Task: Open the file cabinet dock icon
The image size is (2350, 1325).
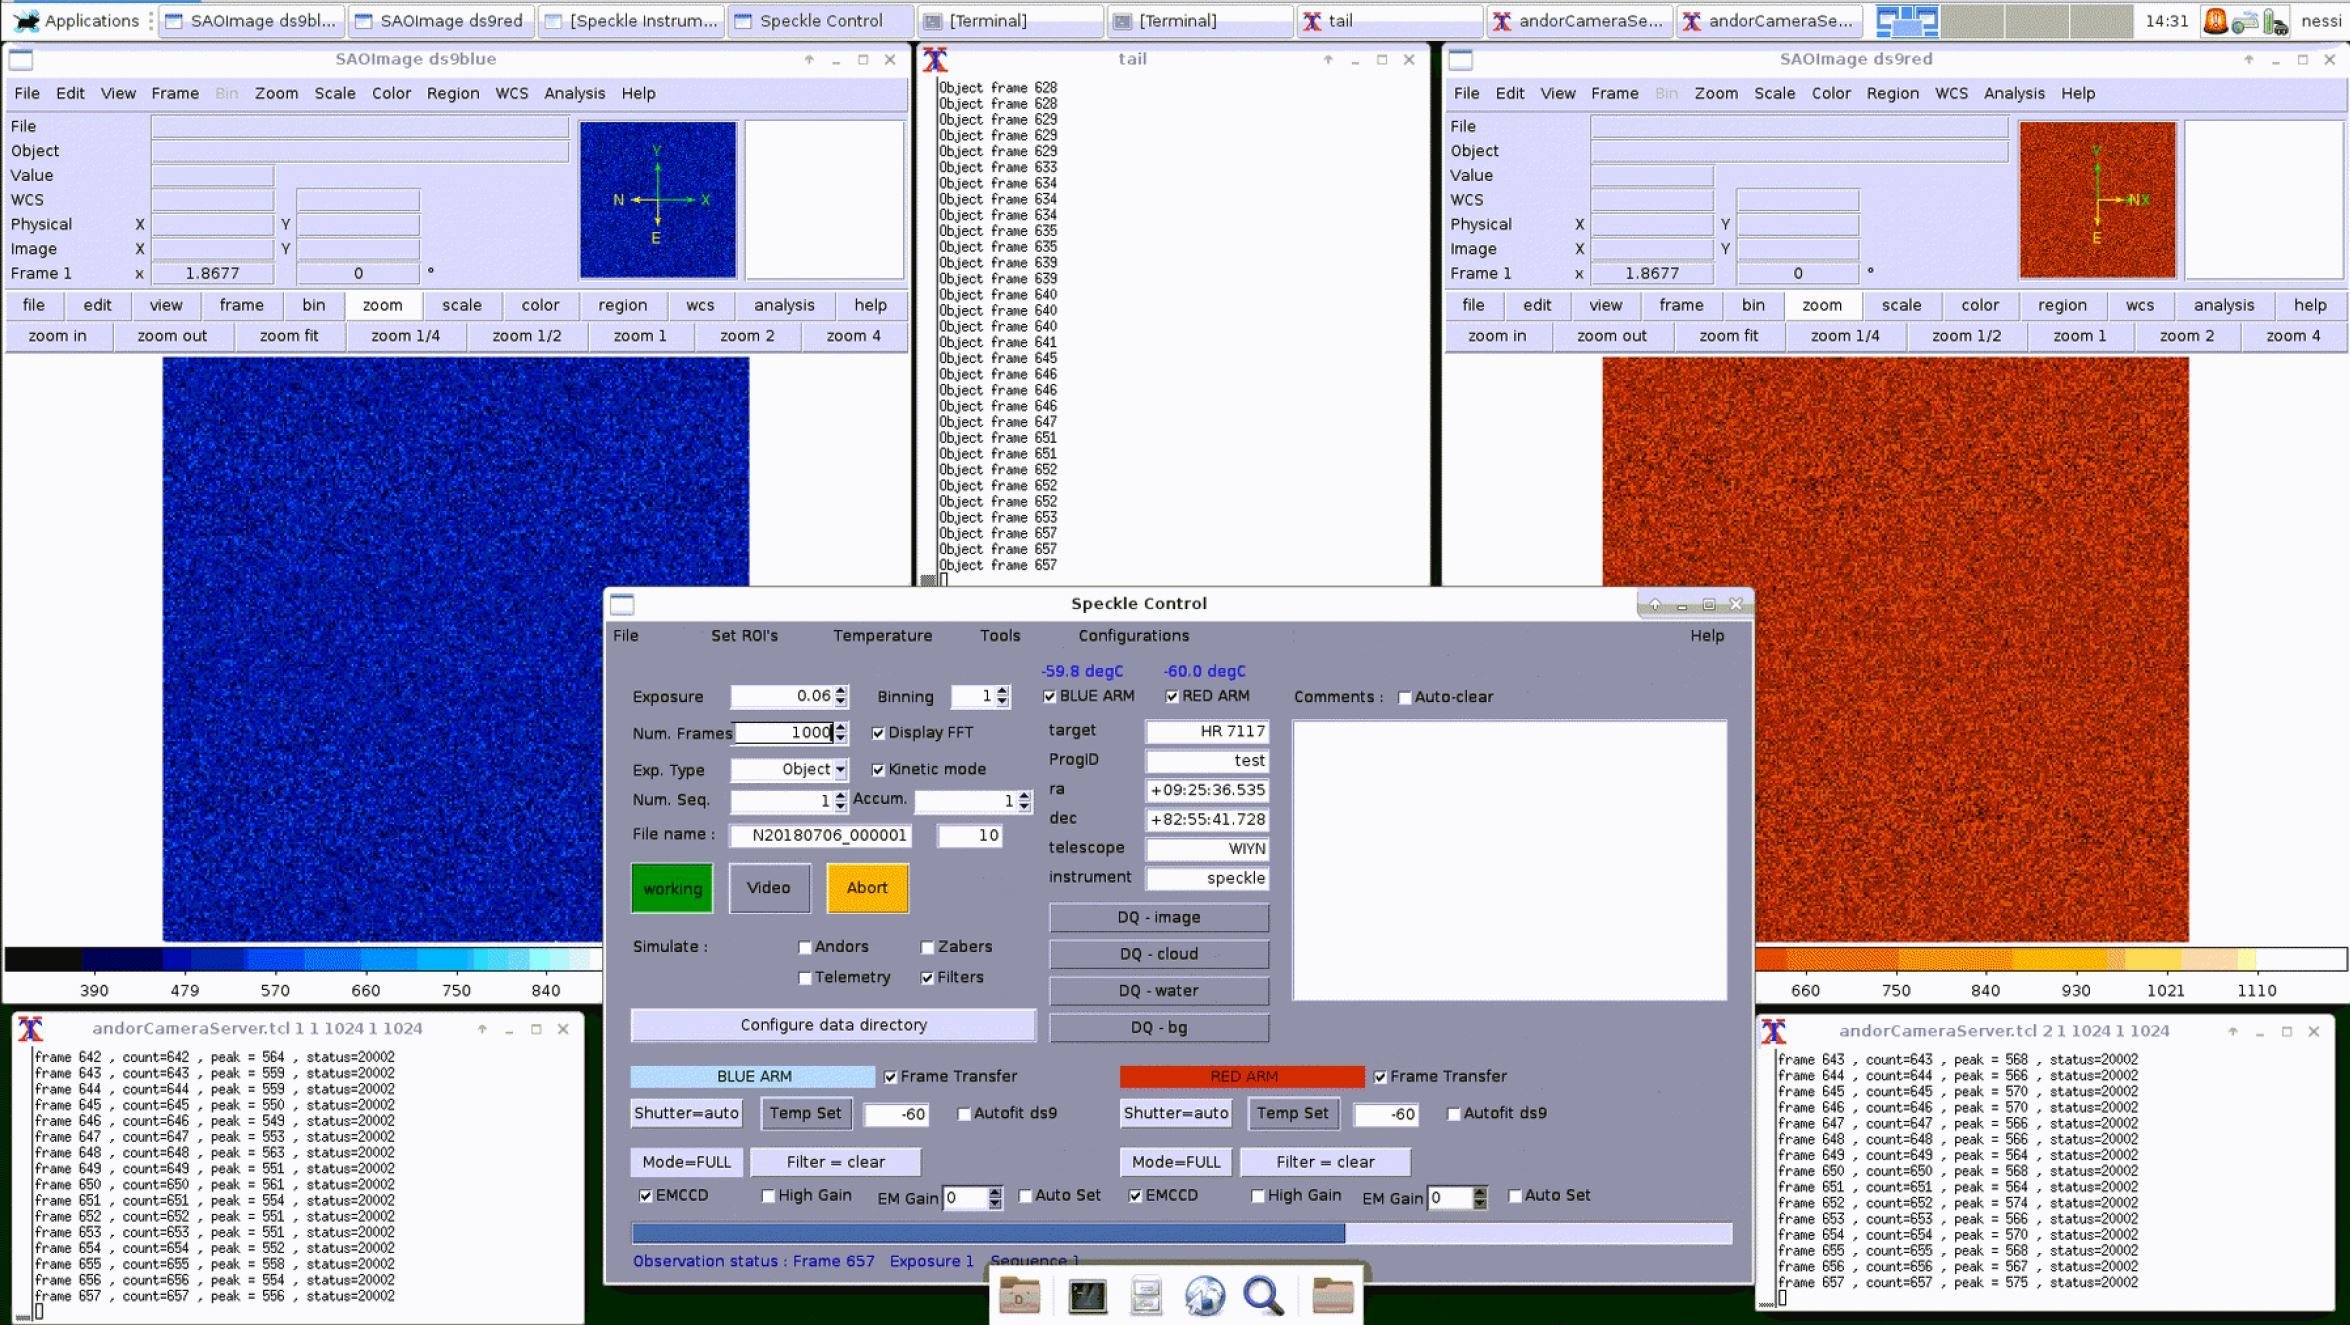Action: pyautogui.click(x=1146, y=1297)
